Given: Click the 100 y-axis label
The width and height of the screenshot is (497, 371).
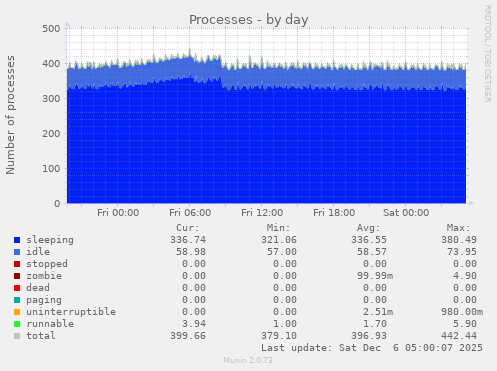Looking at the screenshot, I should [x=51, y=169].
